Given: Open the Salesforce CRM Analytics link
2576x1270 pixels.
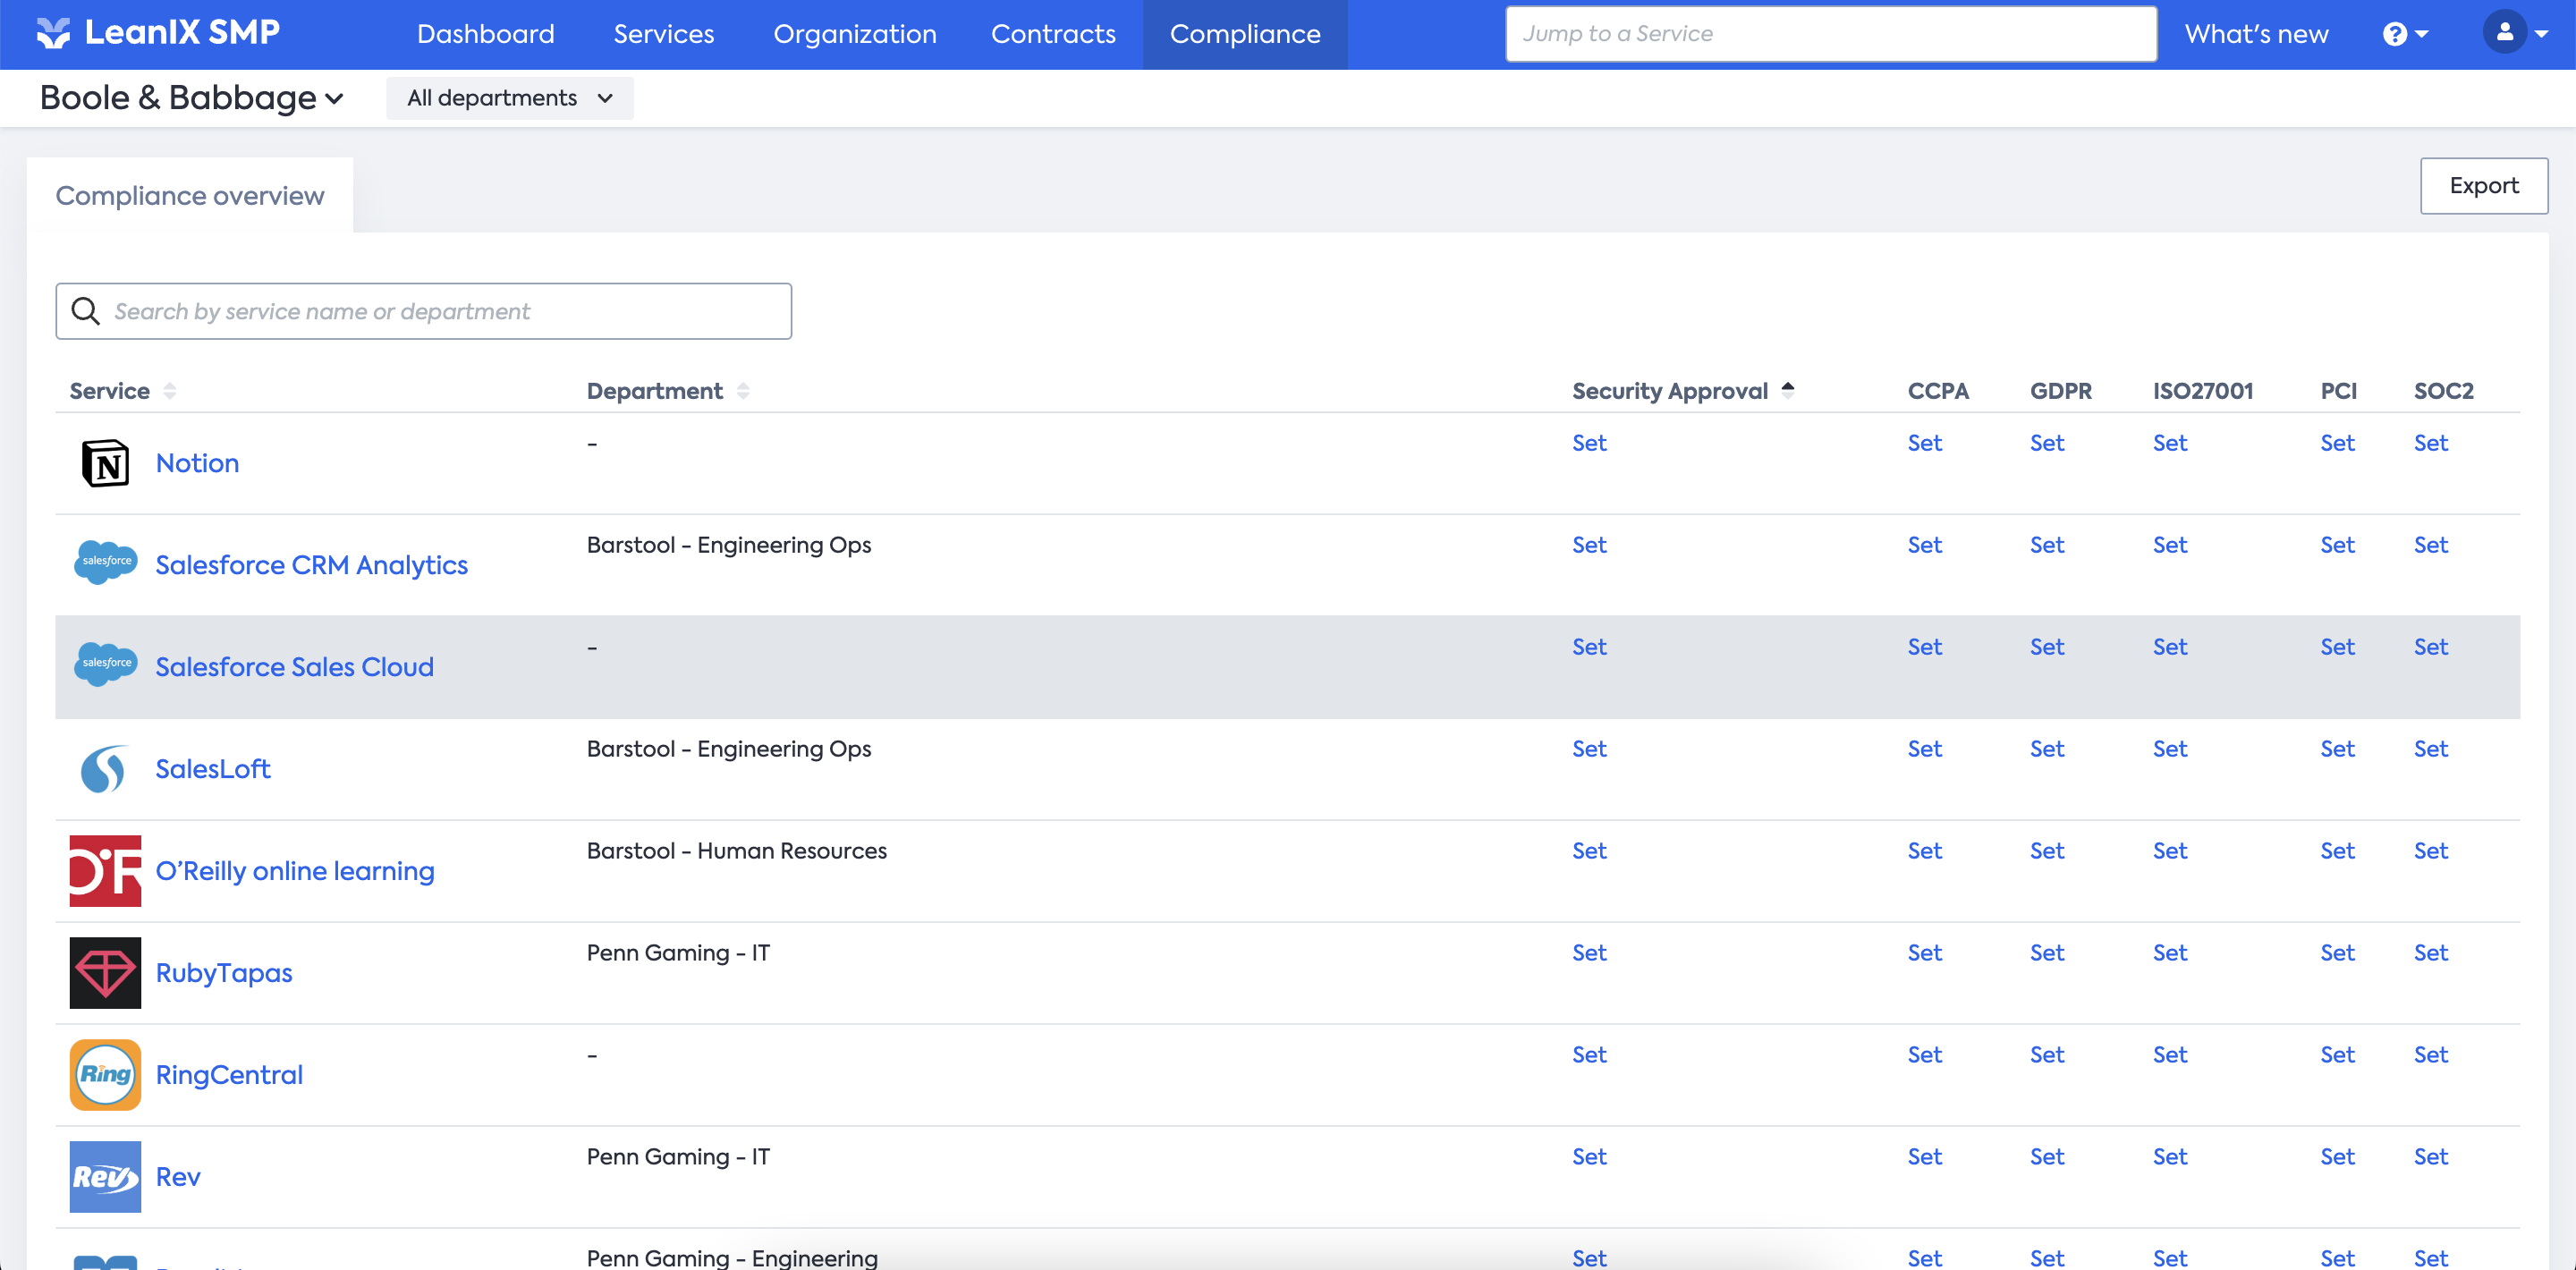Looking at the screenshot, I should pyautogui.click(x=311, y=565).
